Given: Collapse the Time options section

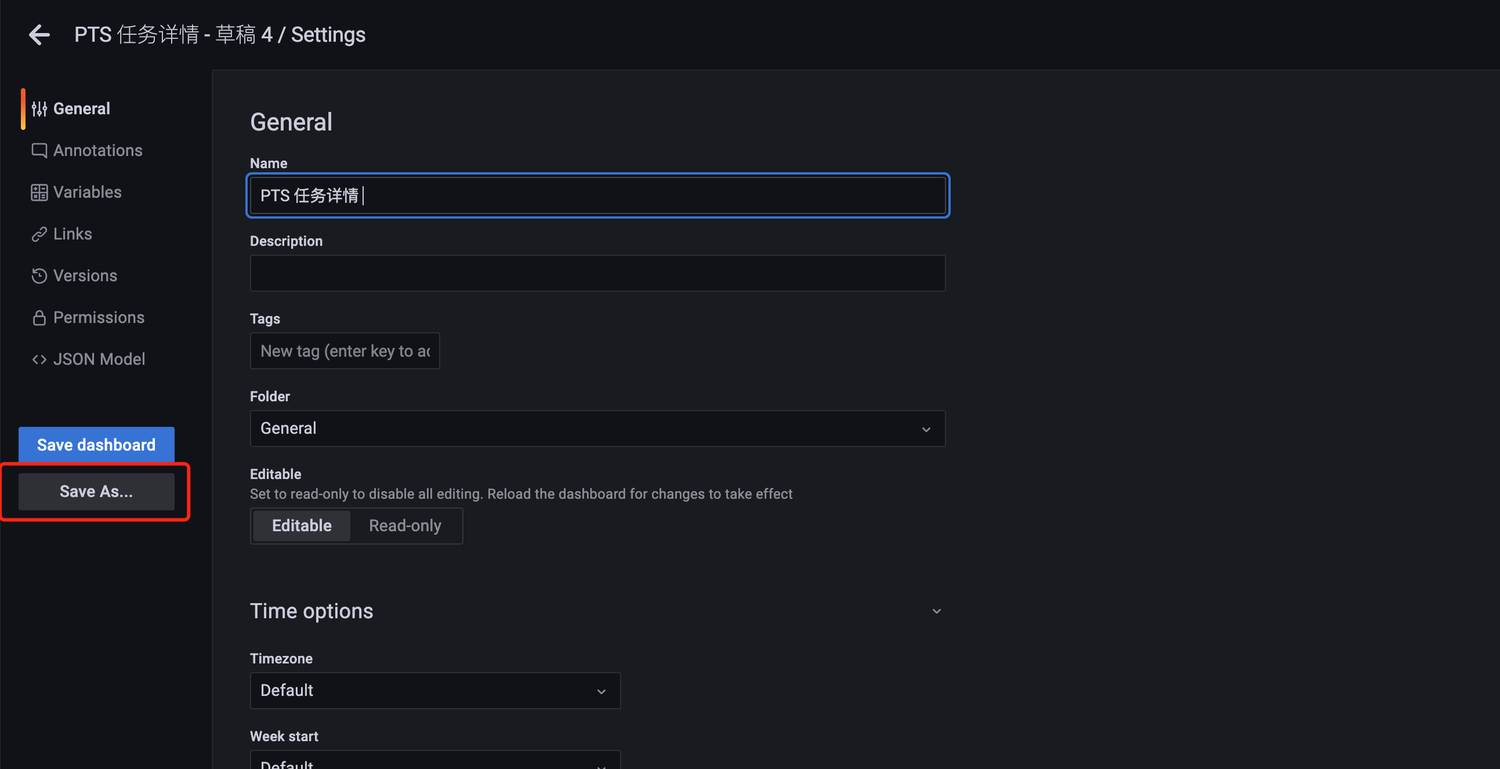Looking at the screenshot, I should (x=936, y=611).
